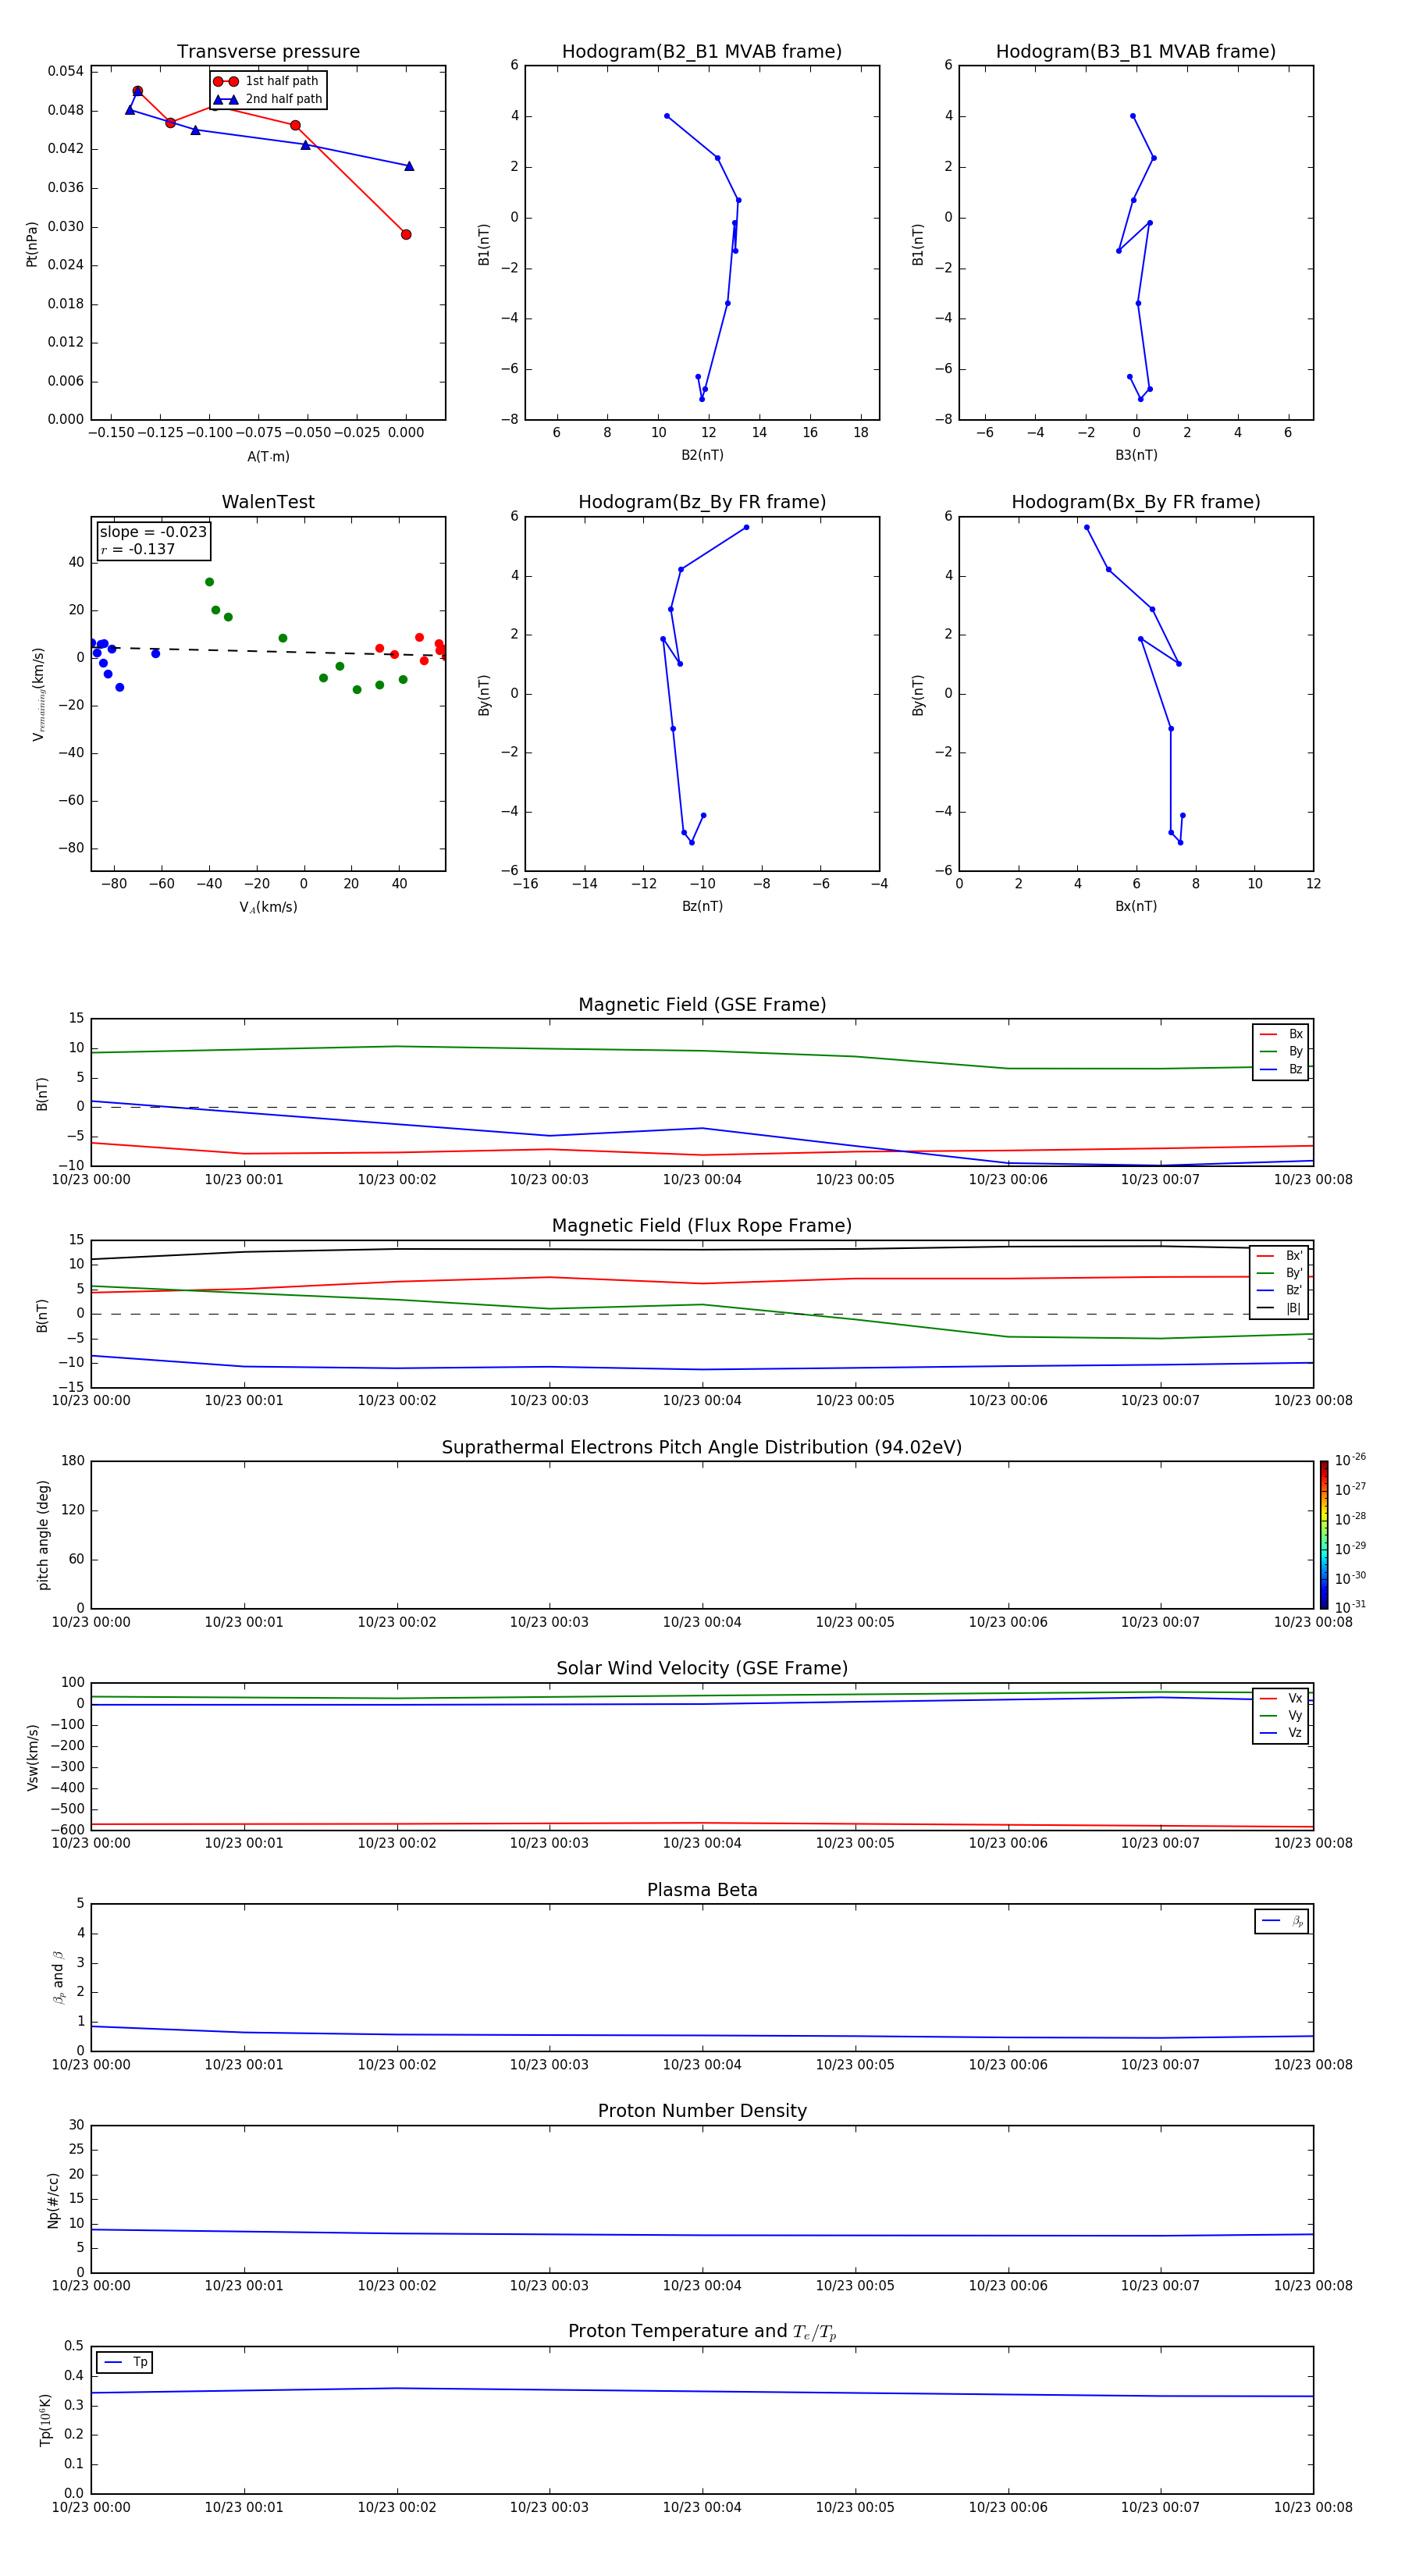Click the pitch angle distribution colorbar

tap(1323, 1534)
